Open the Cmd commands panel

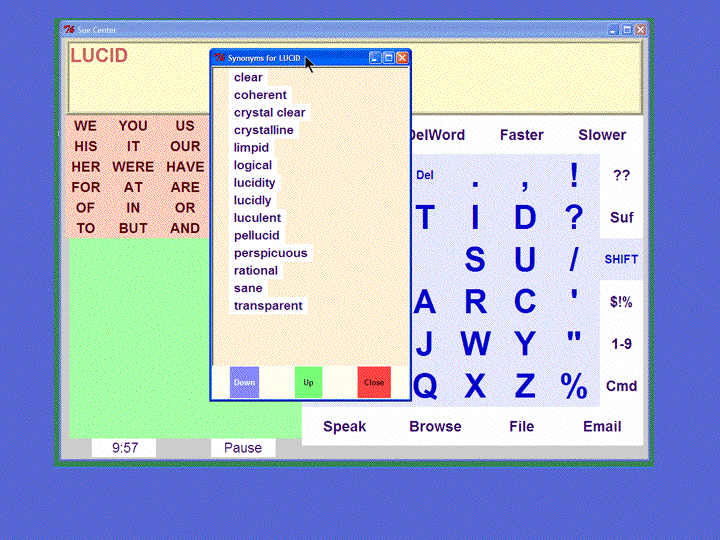point(621,386)
